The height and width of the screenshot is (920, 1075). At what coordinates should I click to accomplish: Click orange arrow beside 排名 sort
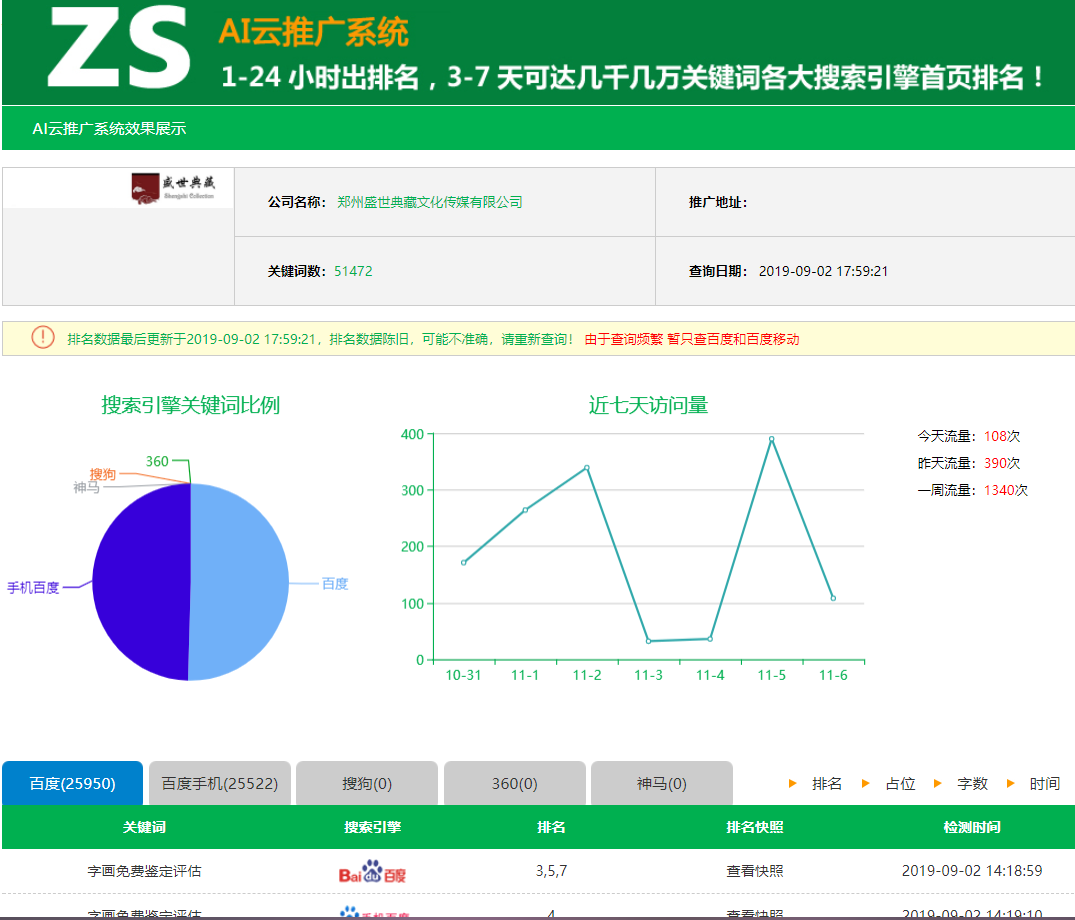[793, 784]
